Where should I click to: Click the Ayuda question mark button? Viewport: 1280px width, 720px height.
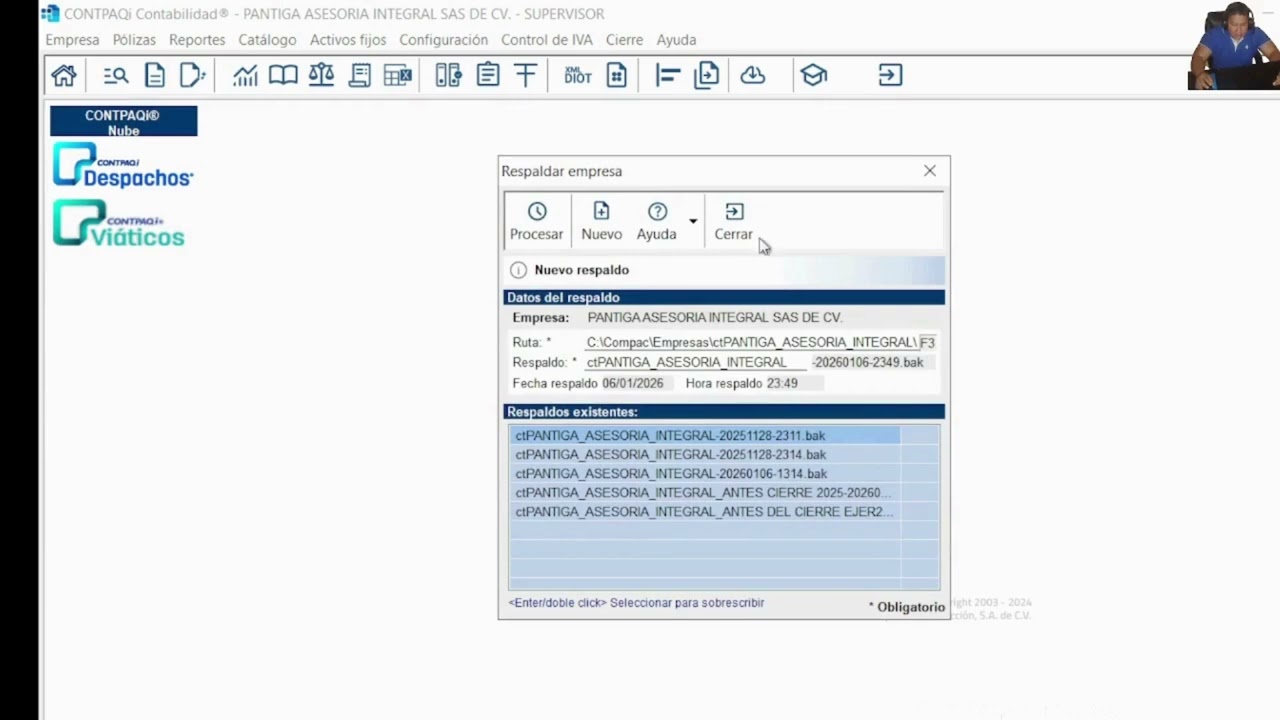657,221
